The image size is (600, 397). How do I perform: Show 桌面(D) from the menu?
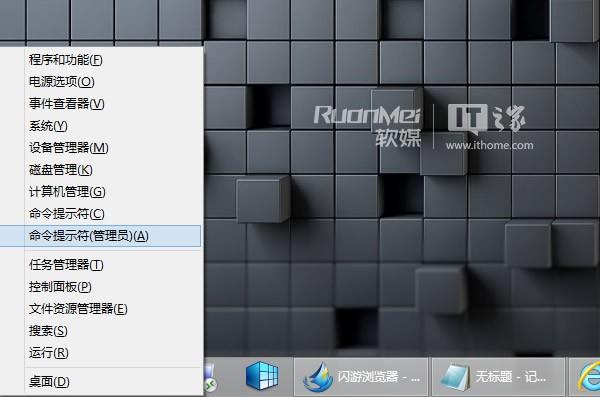[x=101, y=382]
